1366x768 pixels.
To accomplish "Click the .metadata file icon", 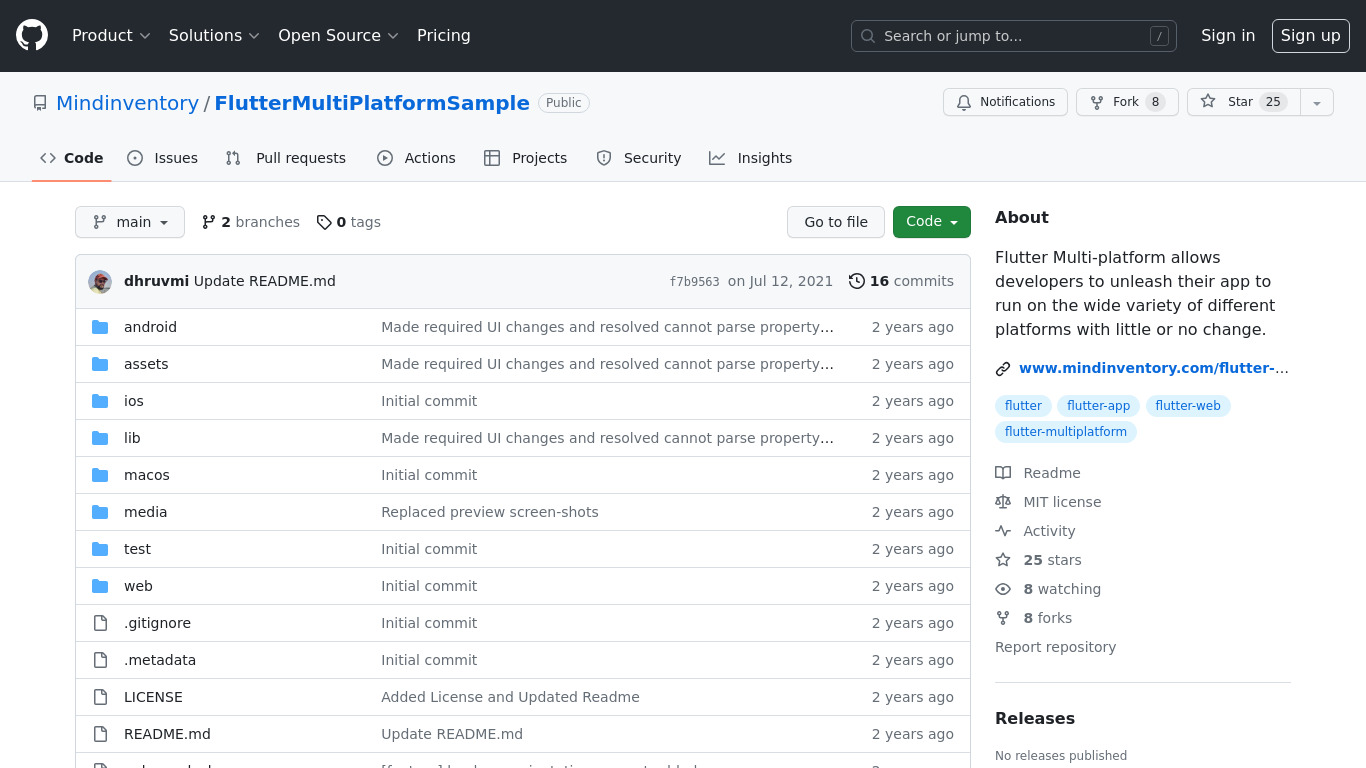I will [x=100, y=660].
